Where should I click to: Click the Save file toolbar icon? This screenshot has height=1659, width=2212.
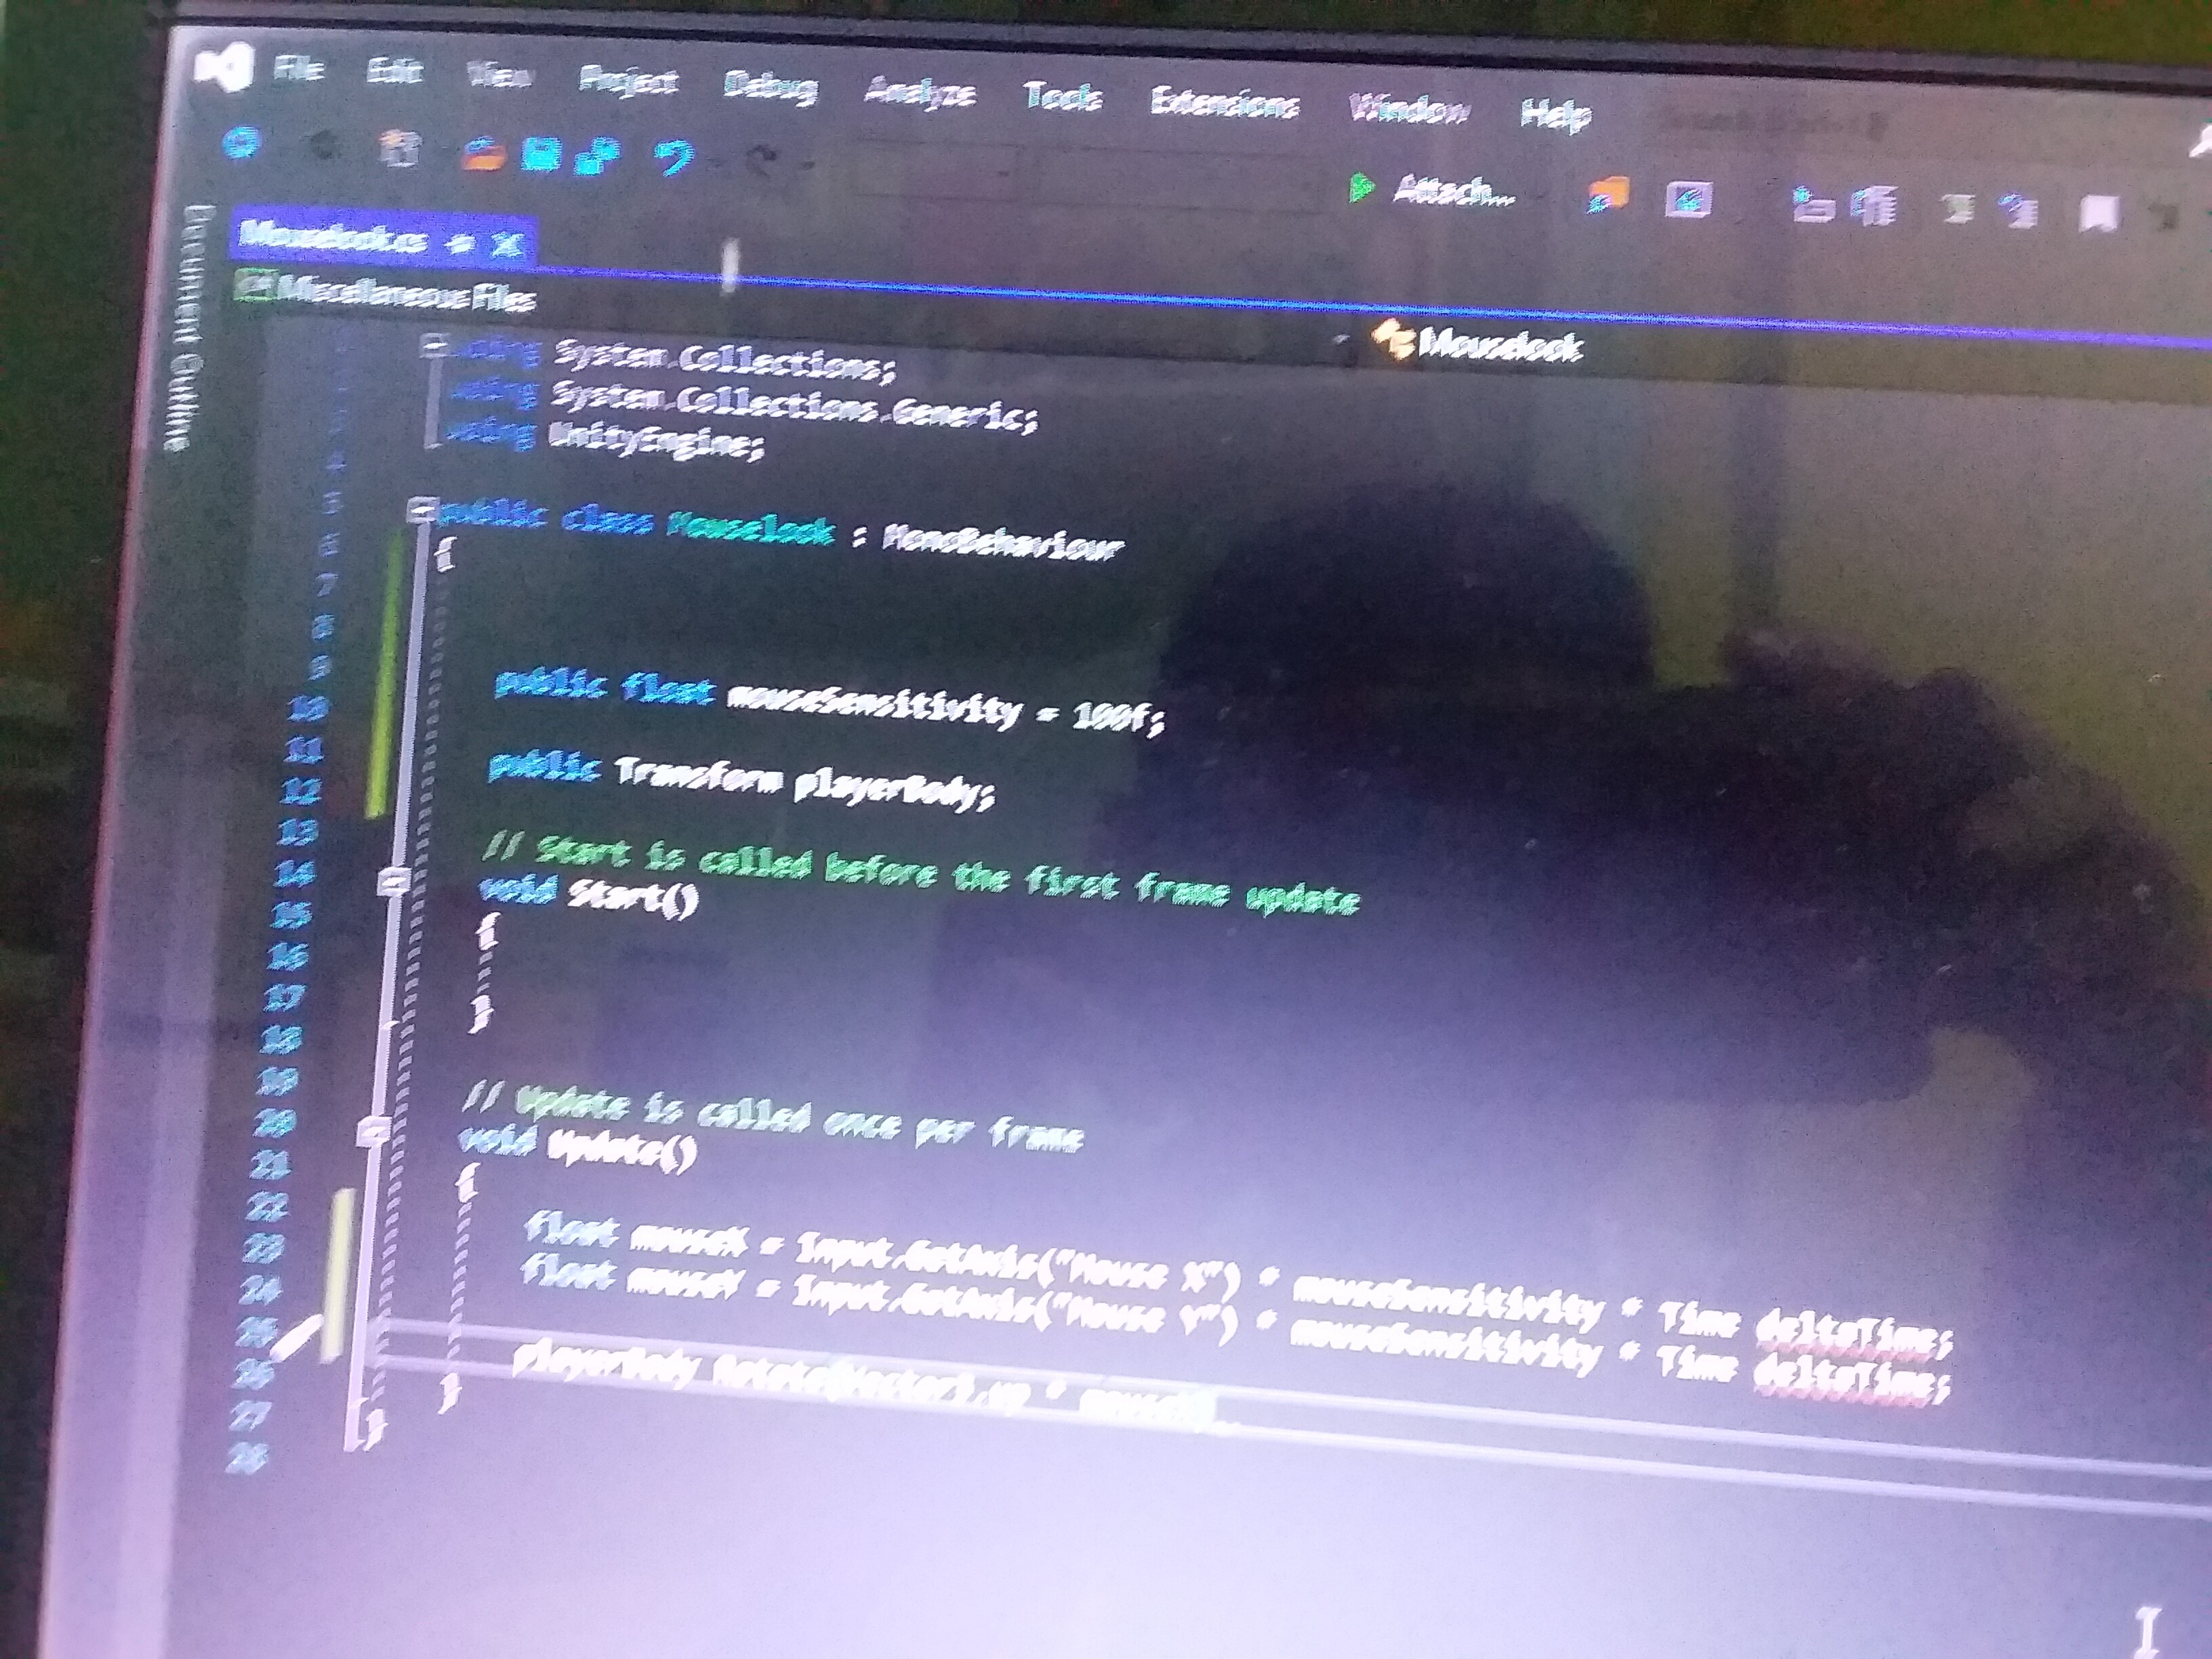tap(541, 153)
